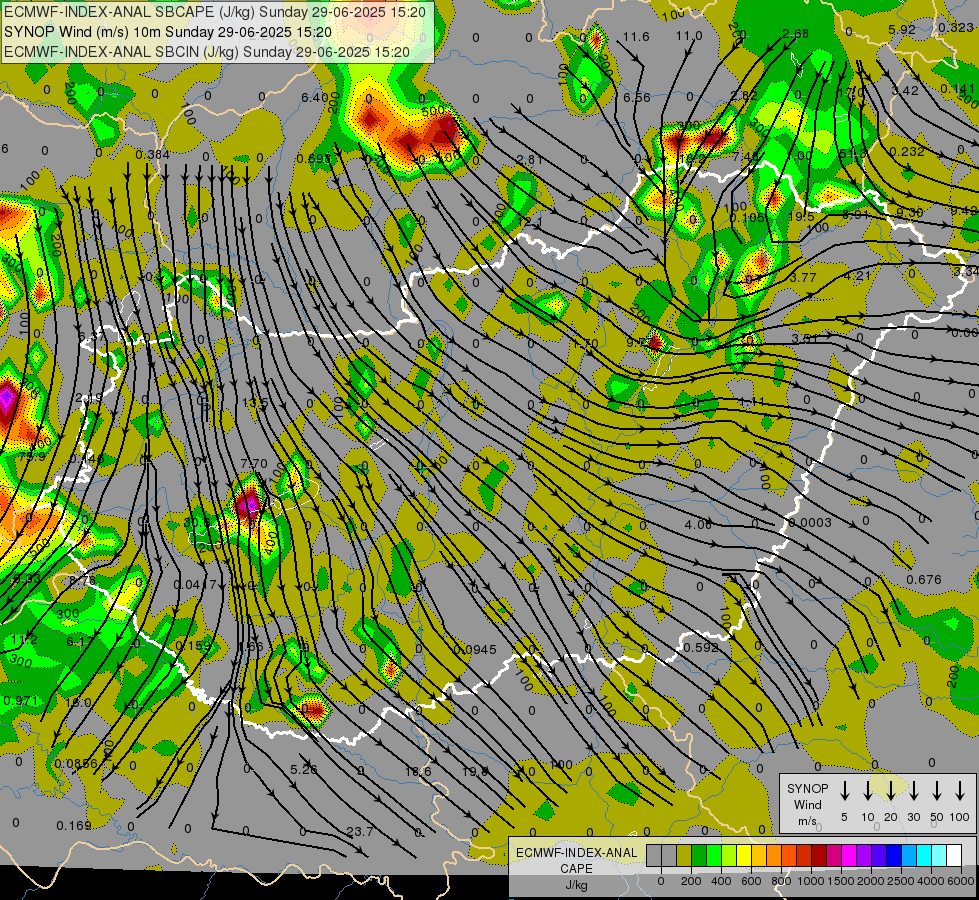The width and height of the screenshot is (979, 900).
Task: Click the map value 0.971
Action: tap(20, 701)
